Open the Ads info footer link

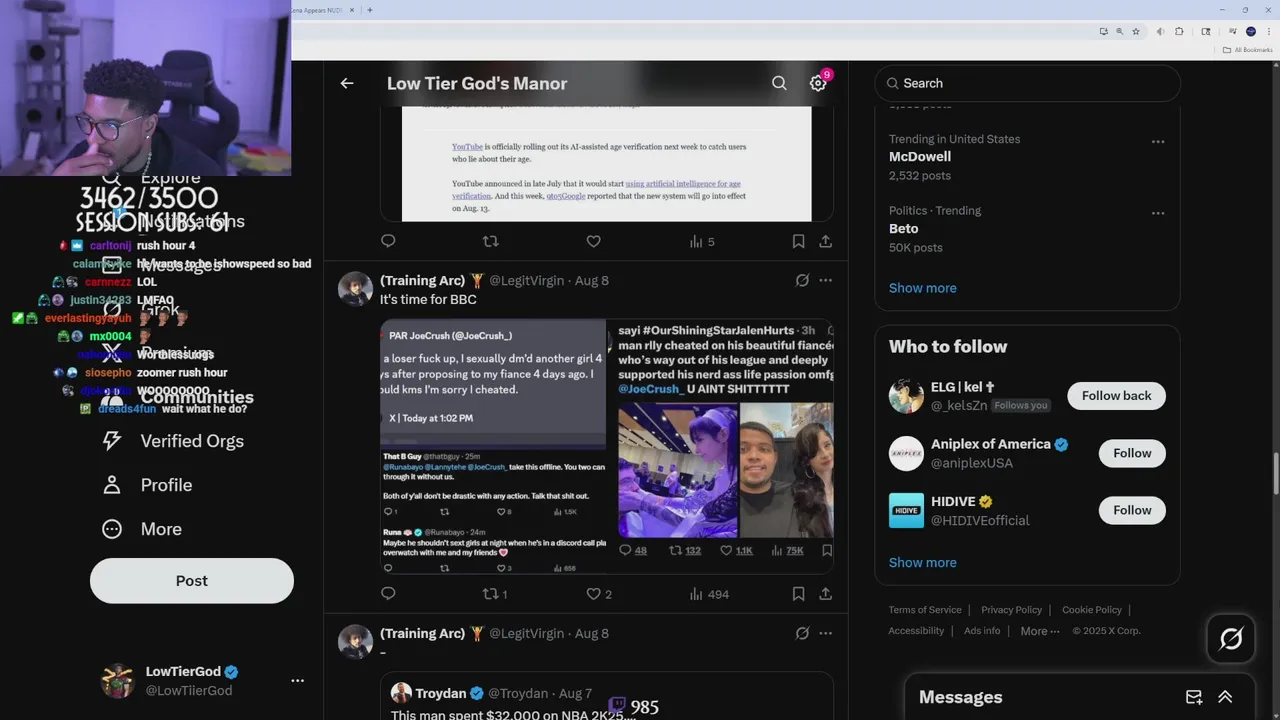982,631
